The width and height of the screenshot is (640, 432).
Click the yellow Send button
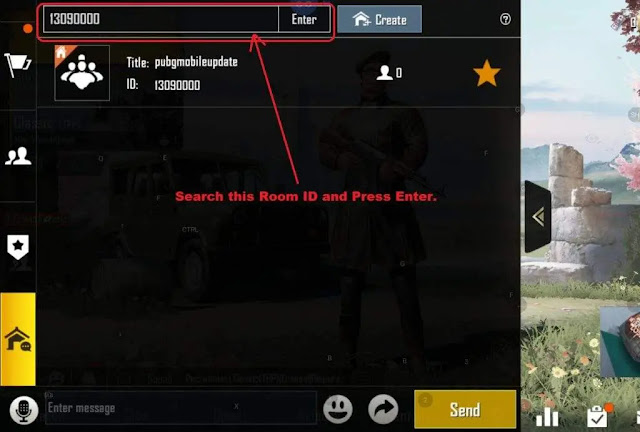click(x=465, y=409)
